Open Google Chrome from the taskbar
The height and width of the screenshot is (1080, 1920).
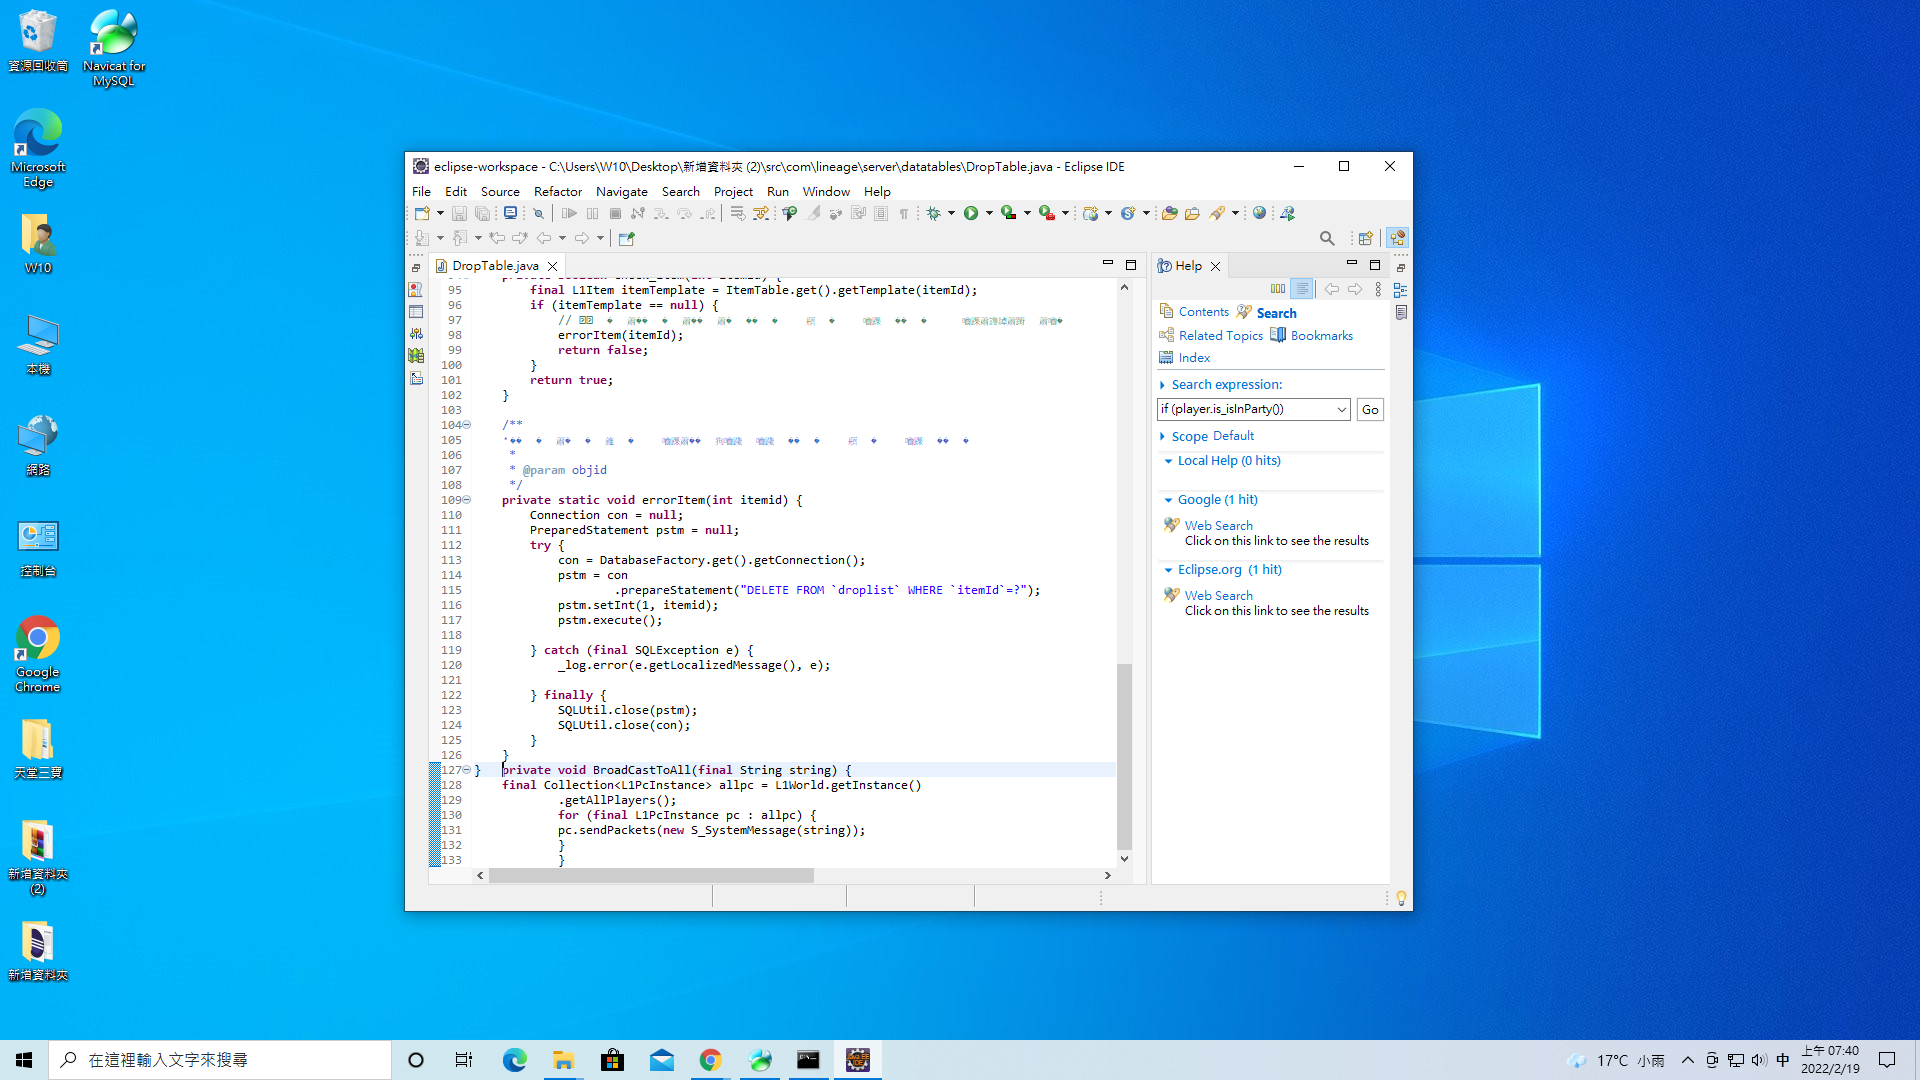click(710, 1060)
